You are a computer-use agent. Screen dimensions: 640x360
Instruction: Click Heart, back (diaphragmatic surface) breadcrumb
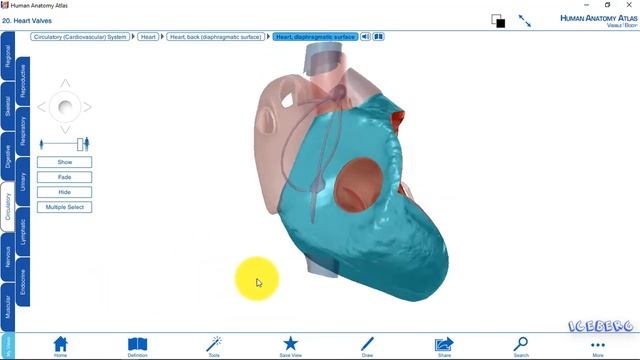[x=216, y=37]
